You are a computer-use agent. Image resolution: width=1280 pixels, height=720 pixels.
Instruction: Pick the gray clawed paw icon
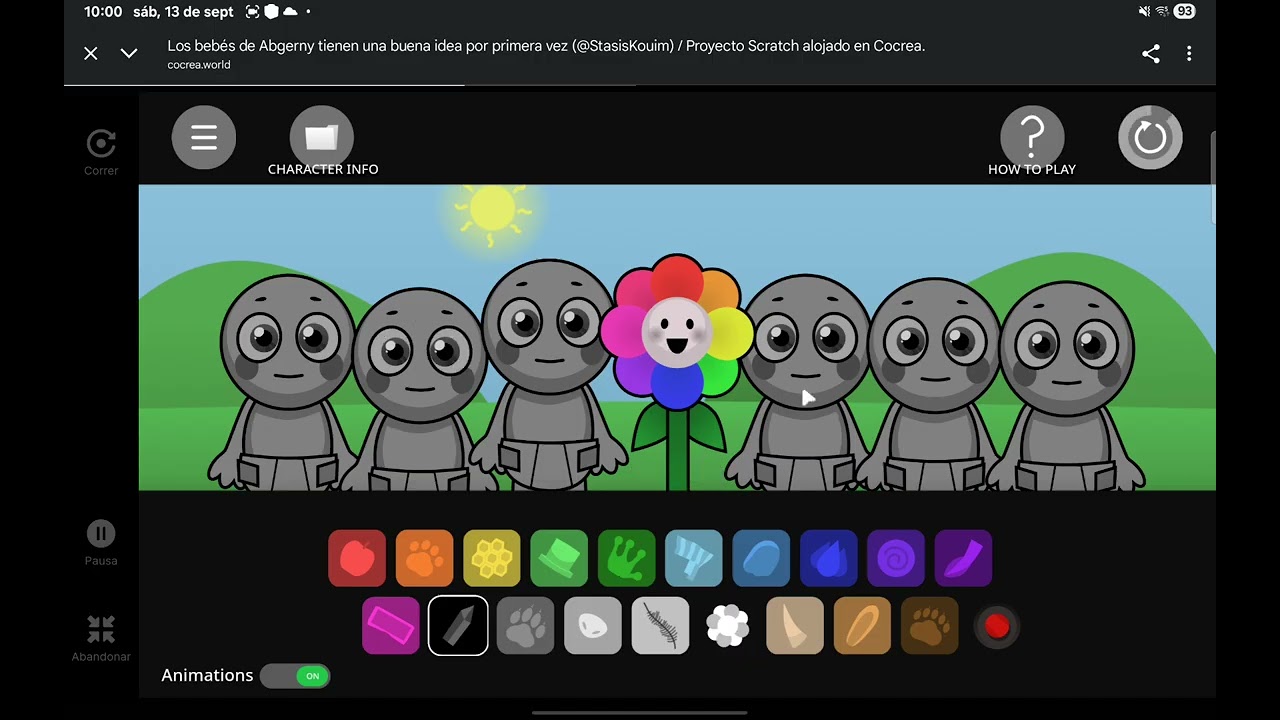click(x=525, y=626)
